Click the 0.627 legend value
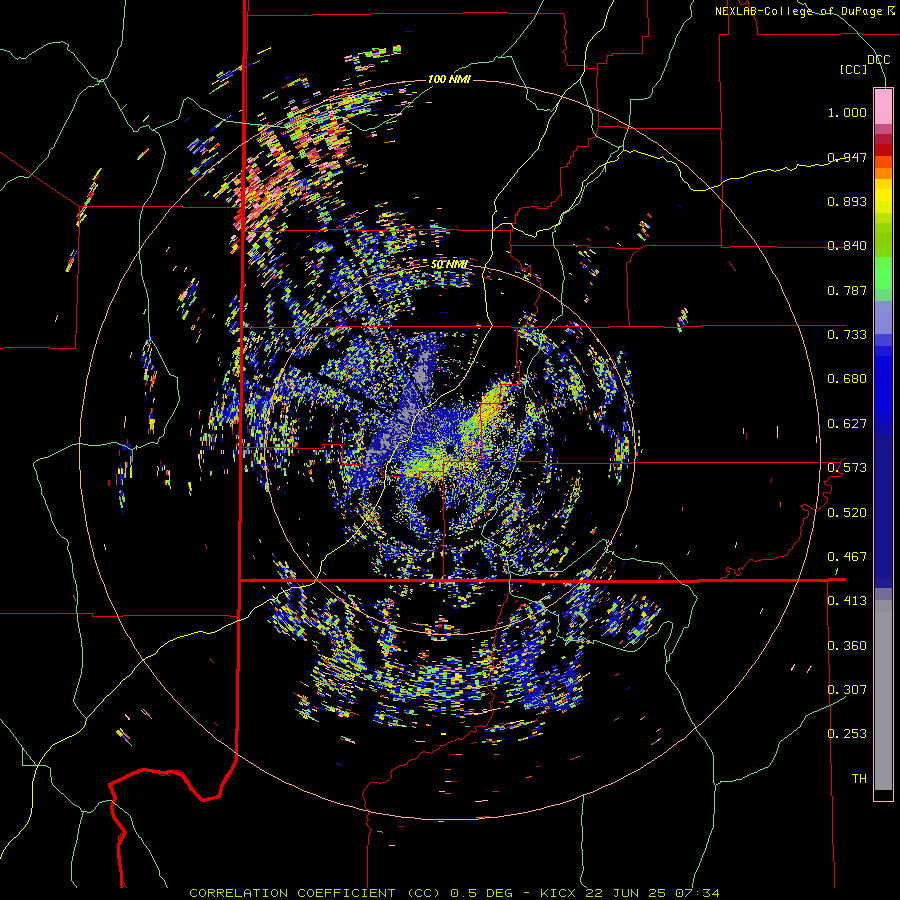 coord(847,423)
